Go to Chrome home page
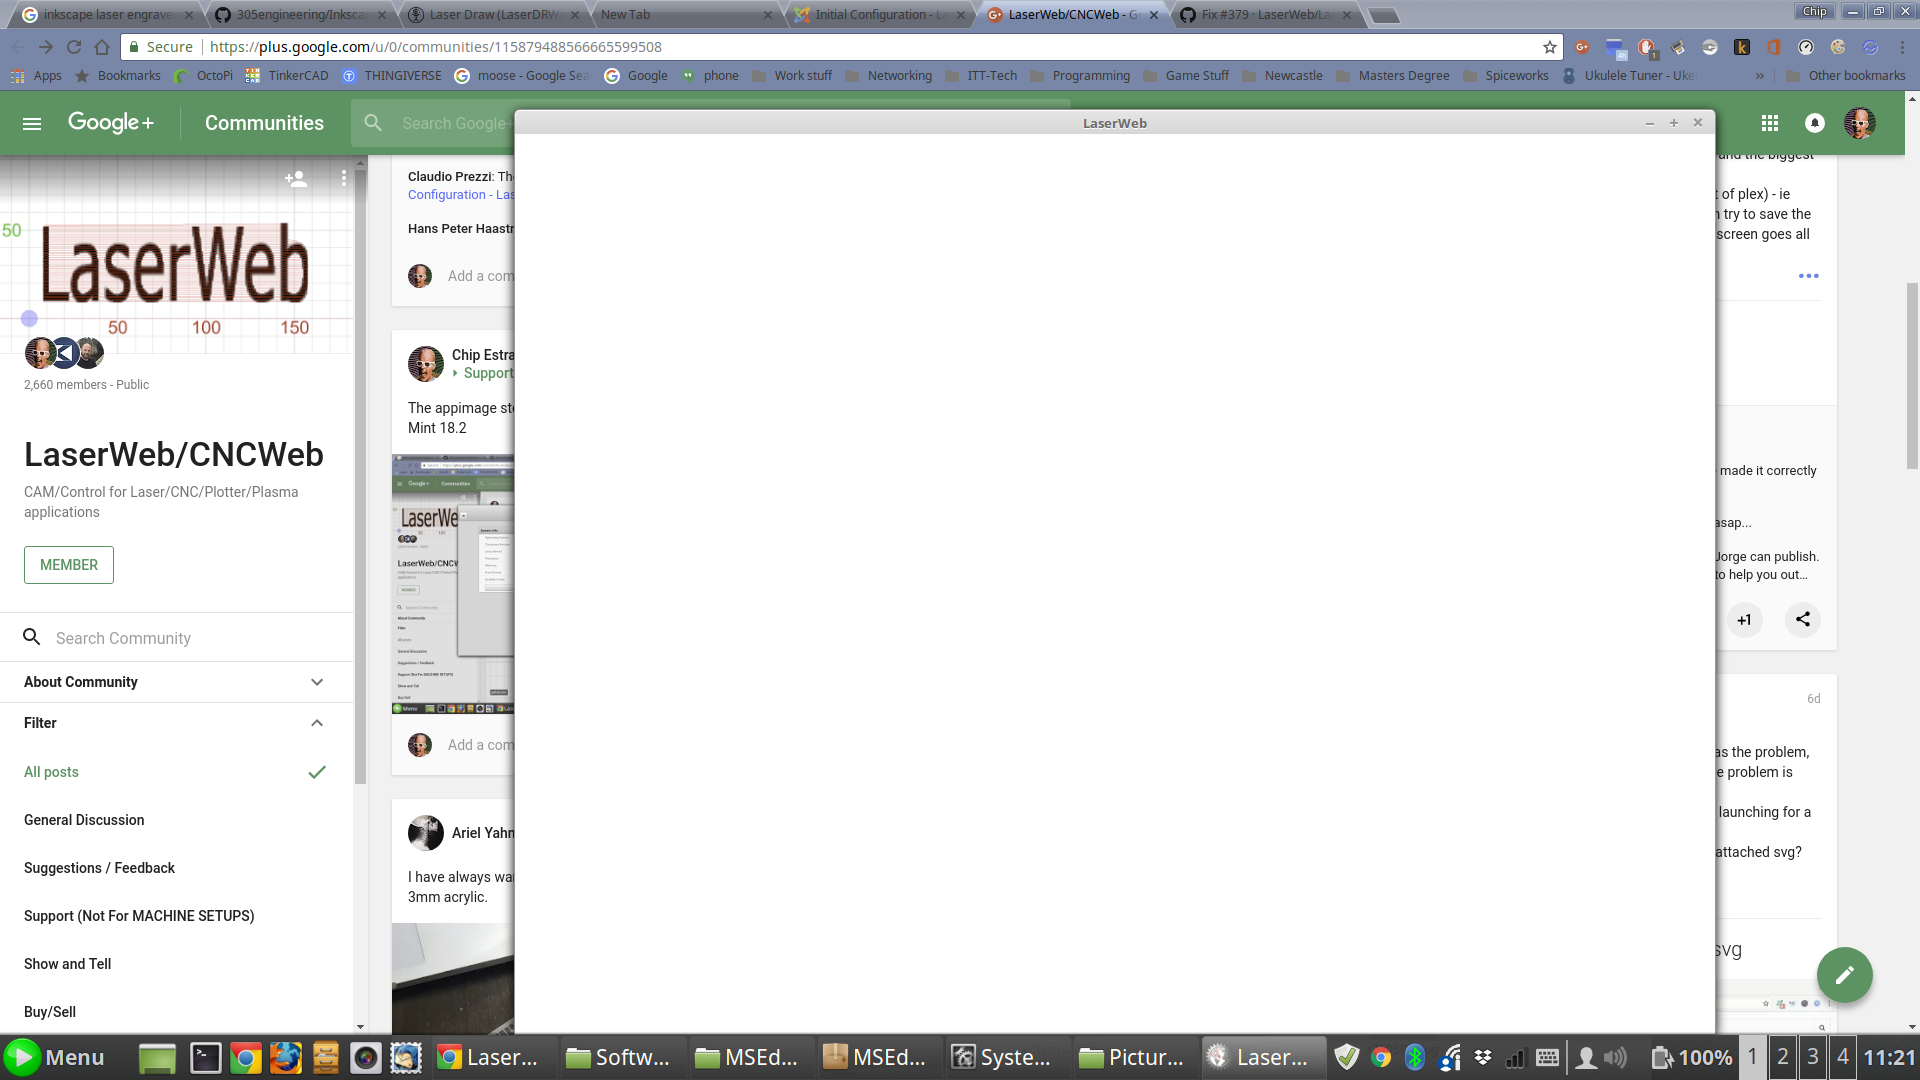 coord(102,47)
